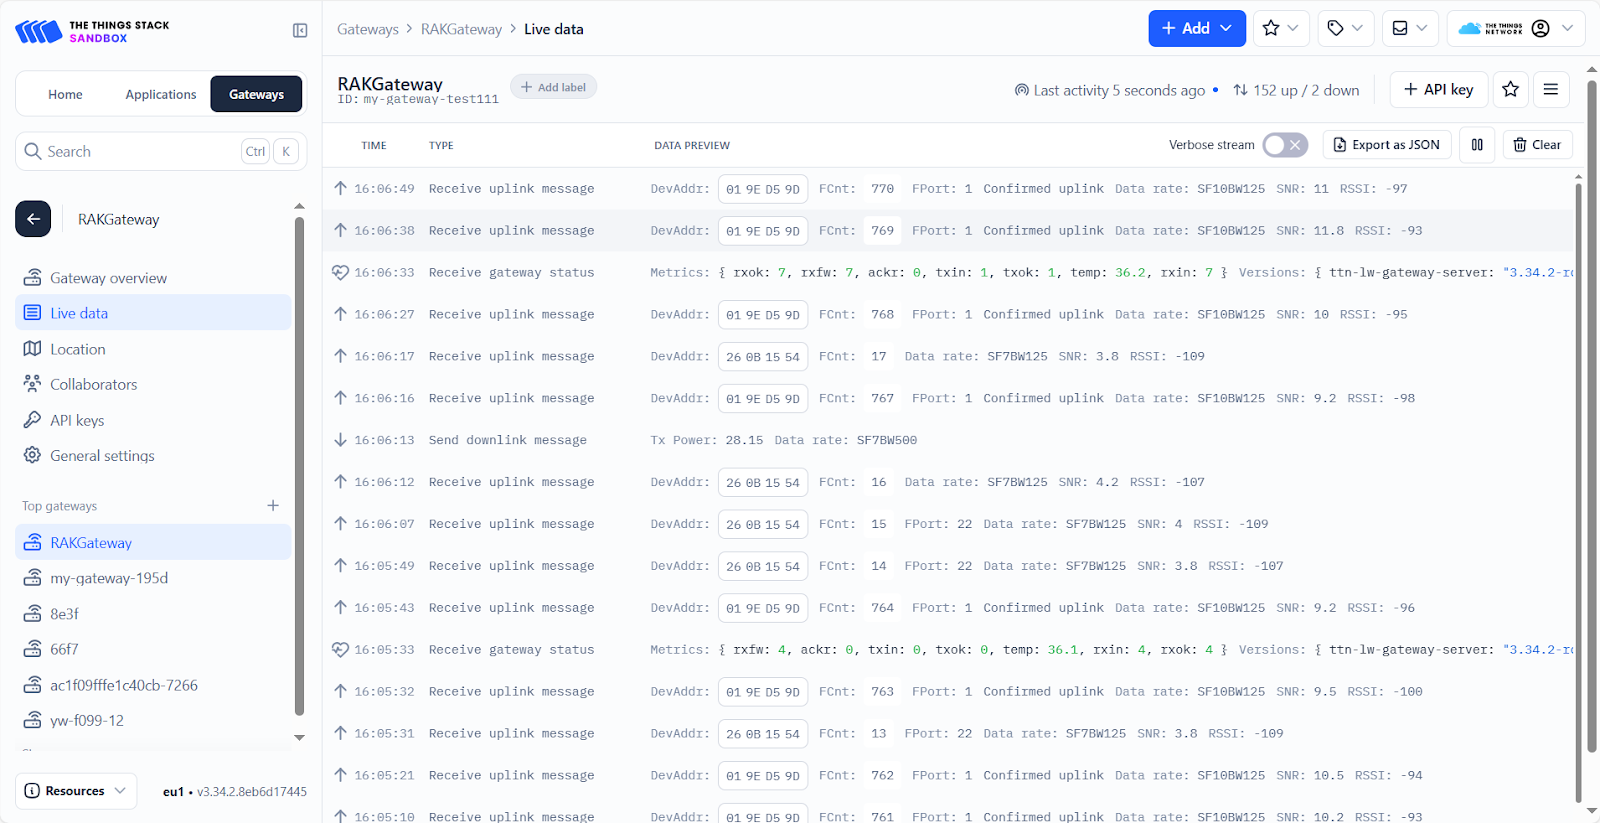Add a top gateway with plus icon
Viewport: 1600px width, 823px height.
[x=273, y=506]
